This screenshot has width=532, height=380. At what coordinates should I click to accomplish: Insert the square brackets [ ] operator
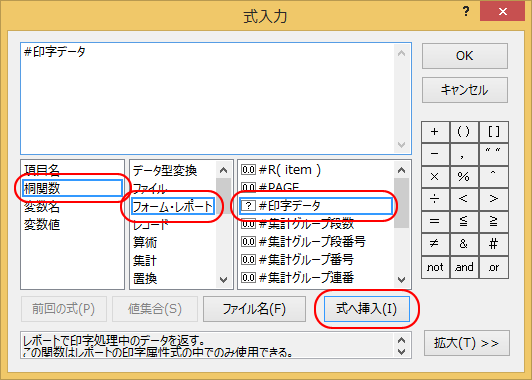493,132
